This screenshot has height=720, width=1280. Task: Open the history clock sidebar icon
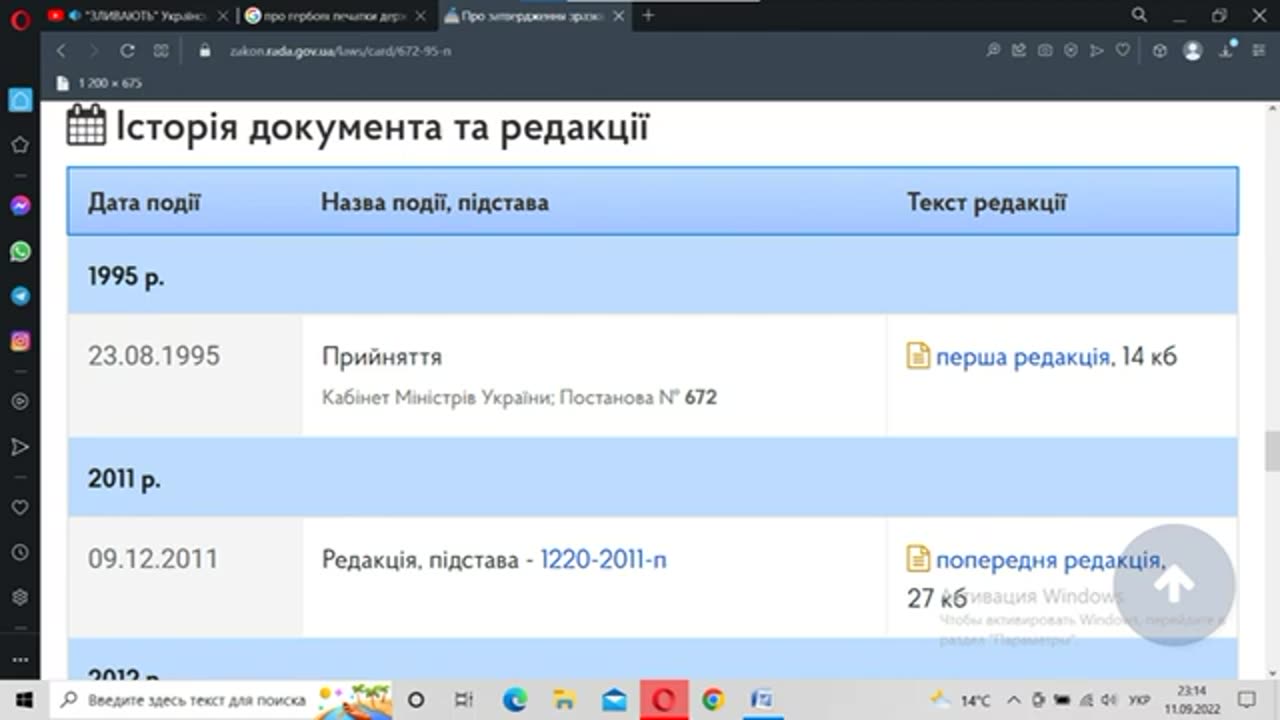(20, 552)
